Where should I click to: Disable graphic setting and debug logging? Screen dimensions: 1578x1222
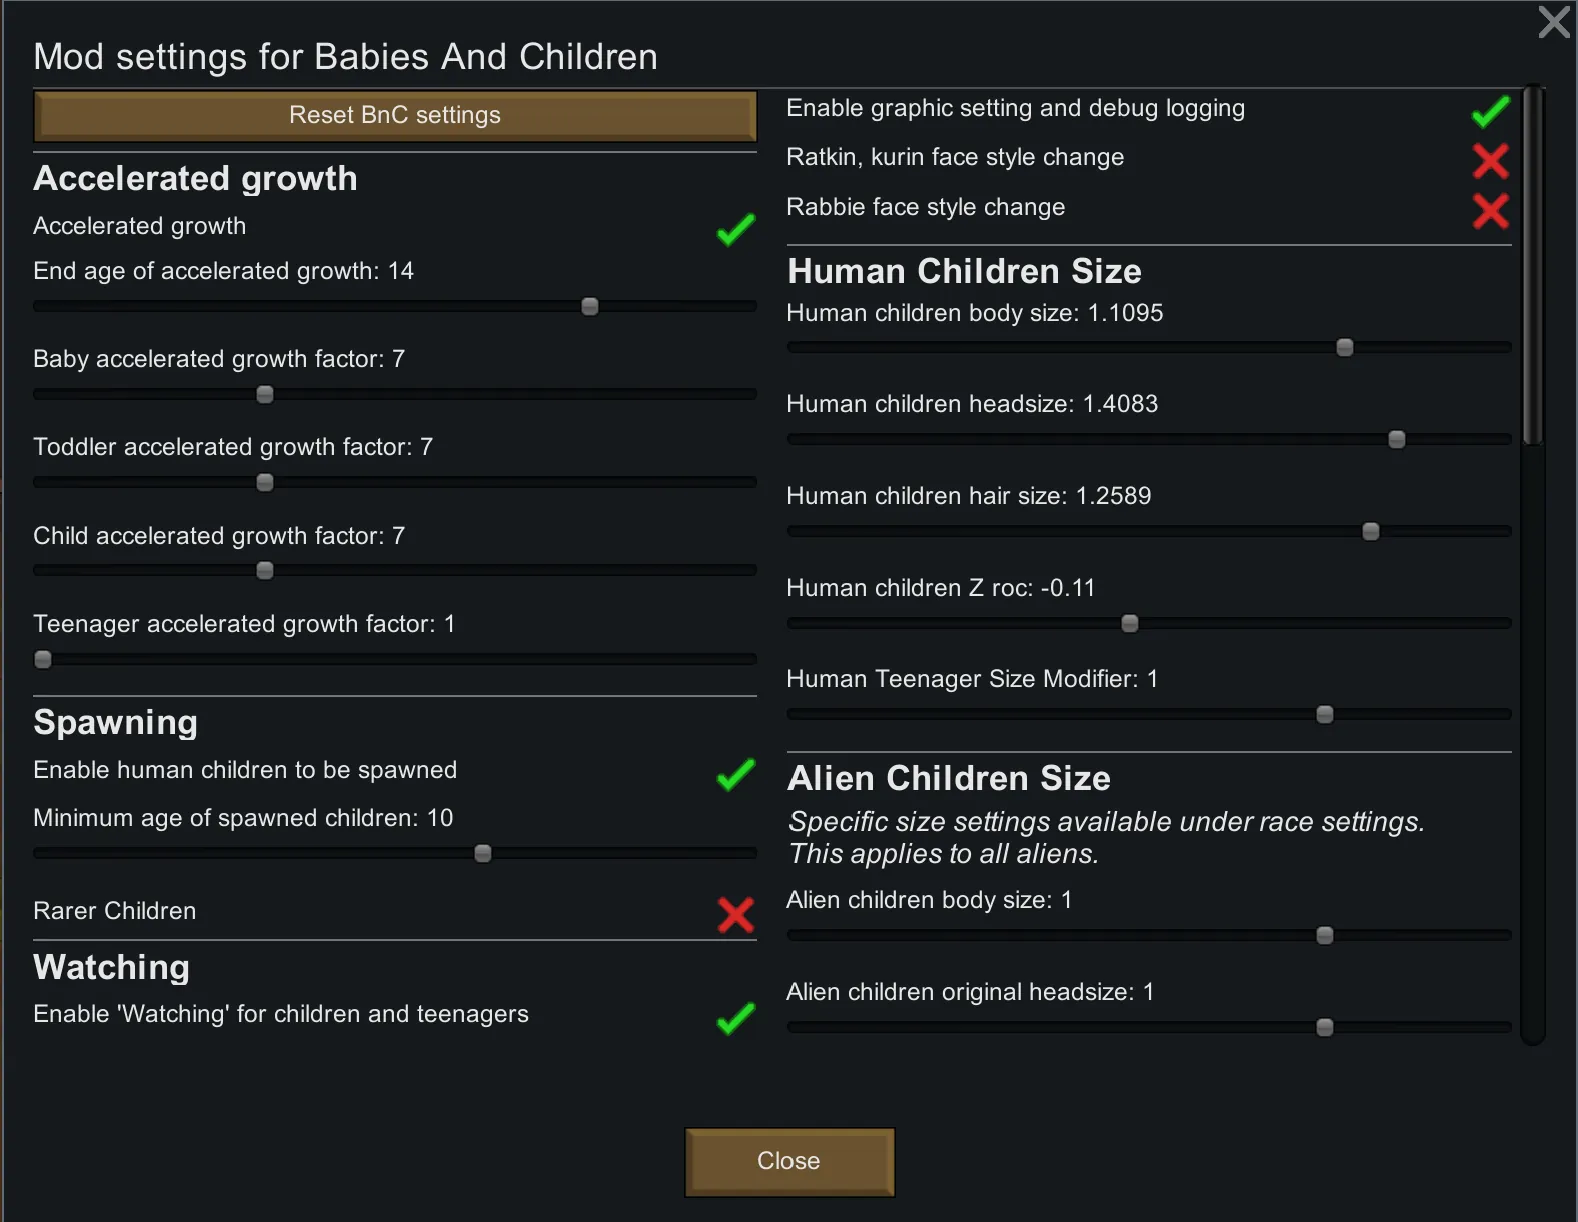1490,112
